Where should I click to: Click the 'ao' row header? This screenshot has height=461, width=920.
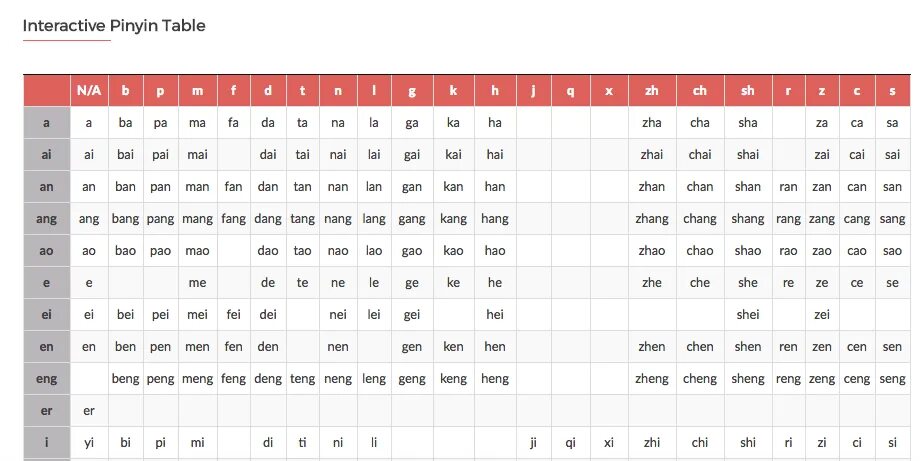click(46, 250)
